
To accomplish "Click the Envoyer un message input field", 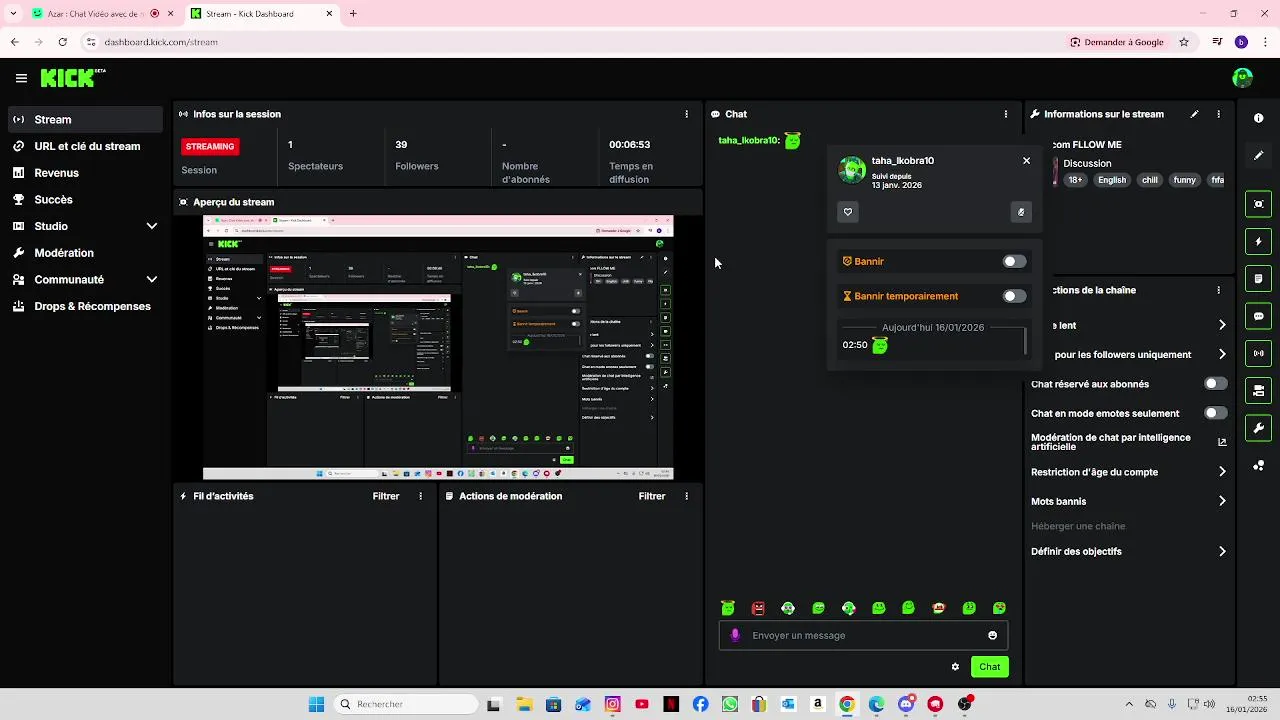I will (x=863, y=635).
